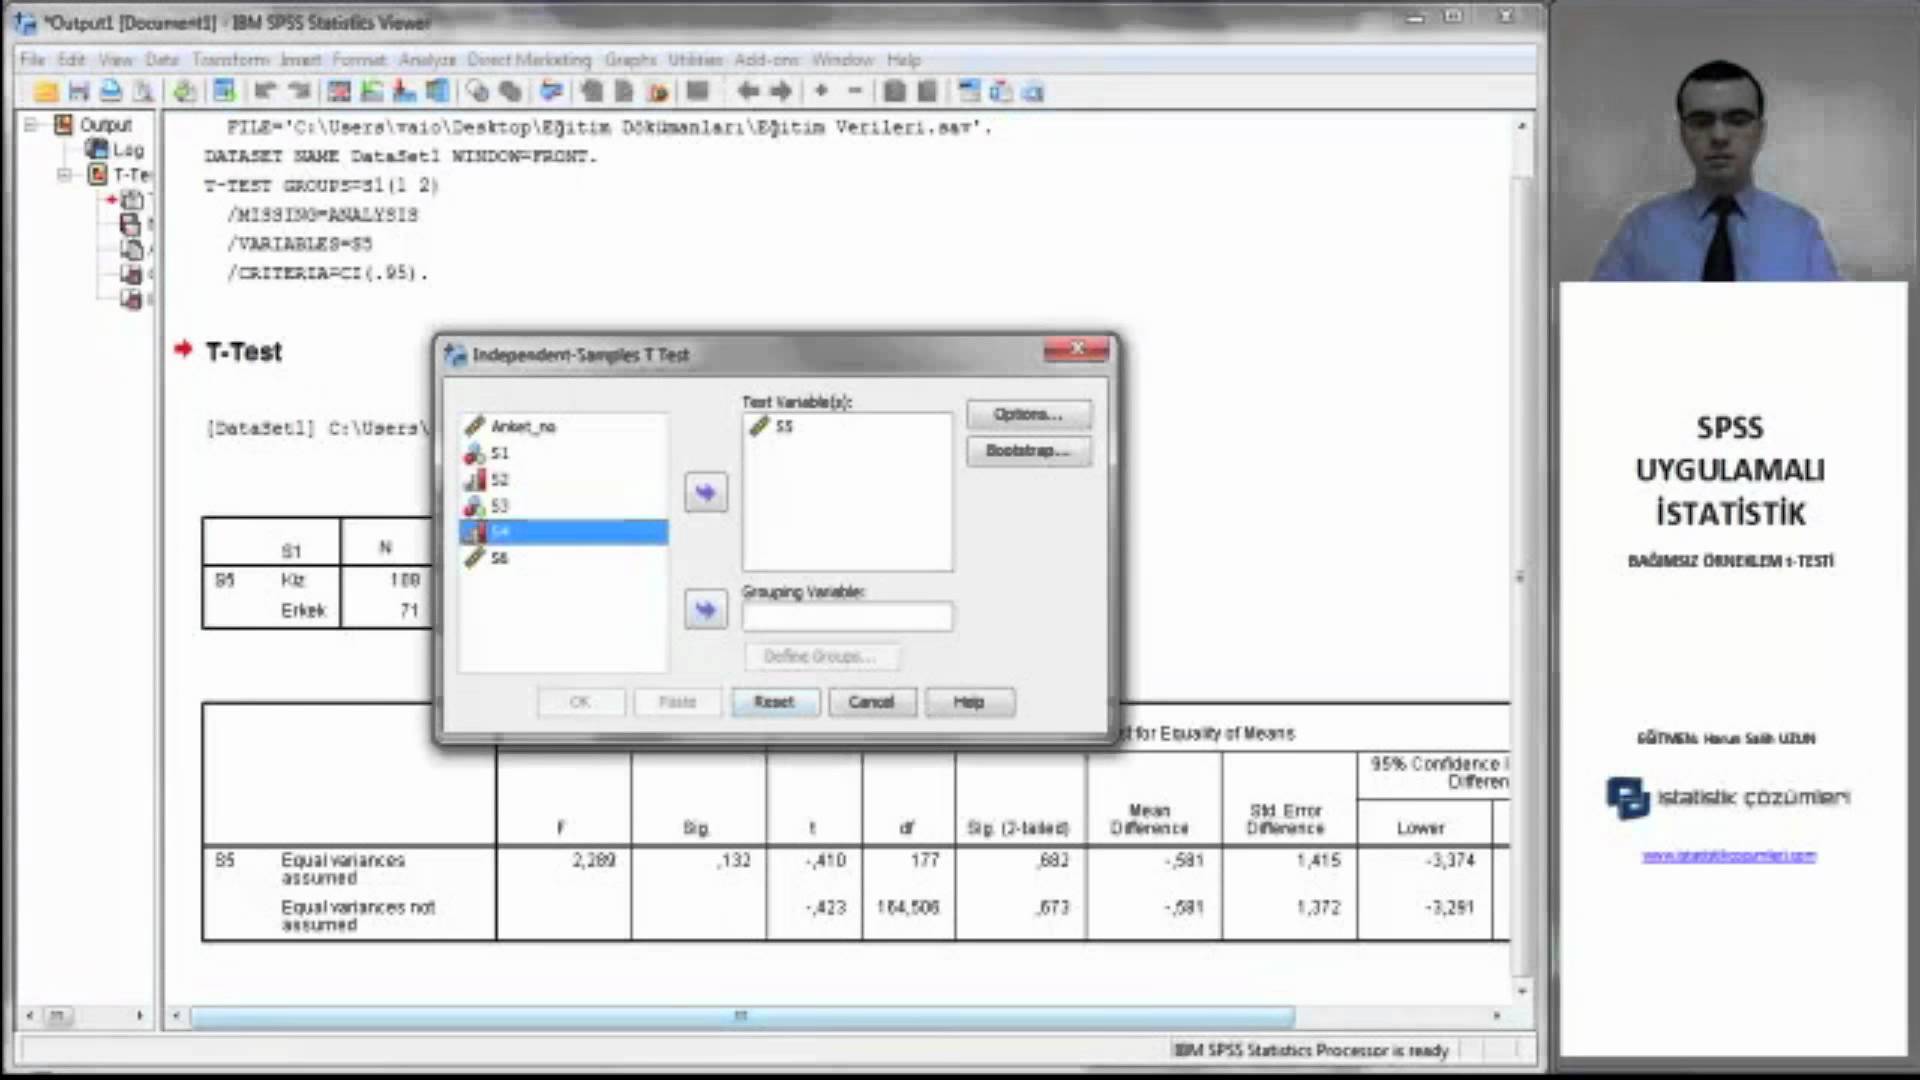Open the Help menu

click(903, 60)
